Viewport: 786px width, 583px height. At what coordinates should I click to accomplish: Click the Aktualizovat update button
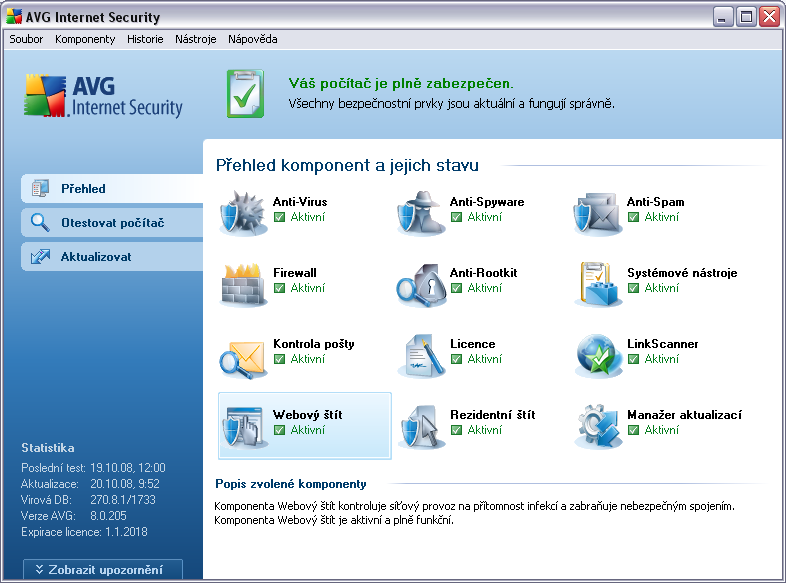pyautogui.click(x=112, y=257)
